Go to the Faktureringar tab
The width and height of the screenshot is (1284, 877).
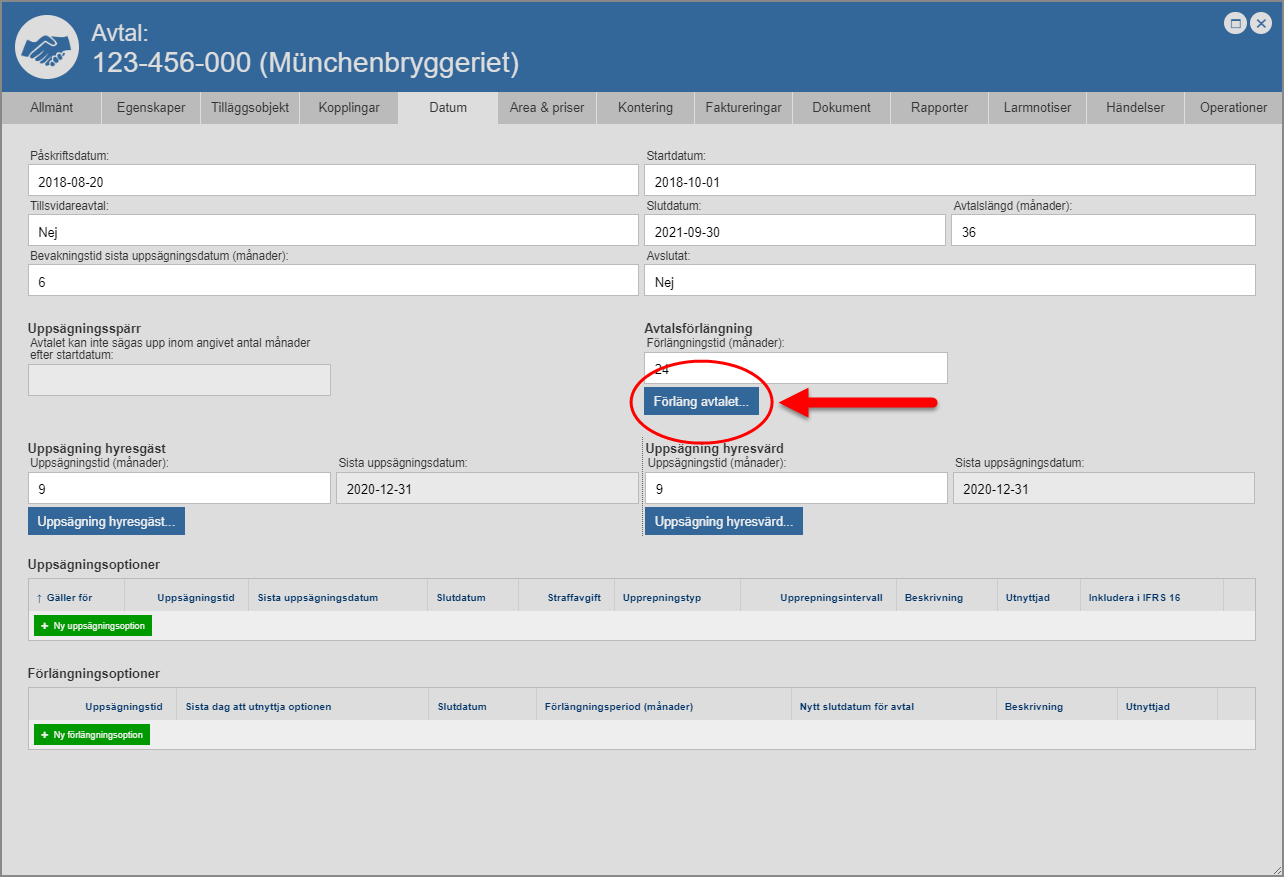click(x=743, y=108)
